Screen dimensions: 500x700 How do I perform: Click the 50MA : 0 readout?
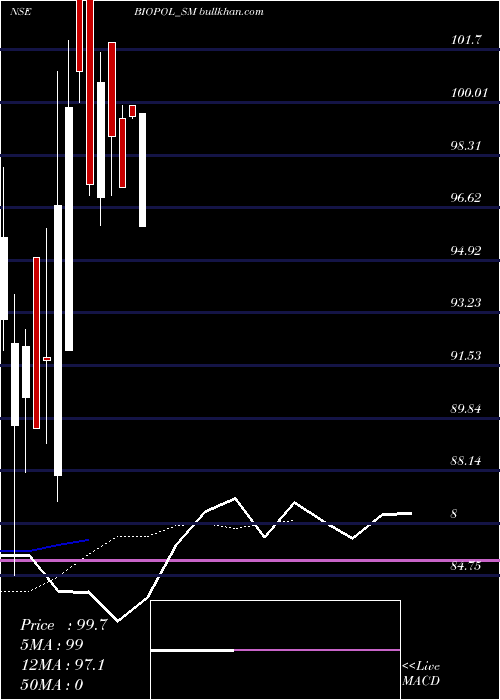(52, 685)
